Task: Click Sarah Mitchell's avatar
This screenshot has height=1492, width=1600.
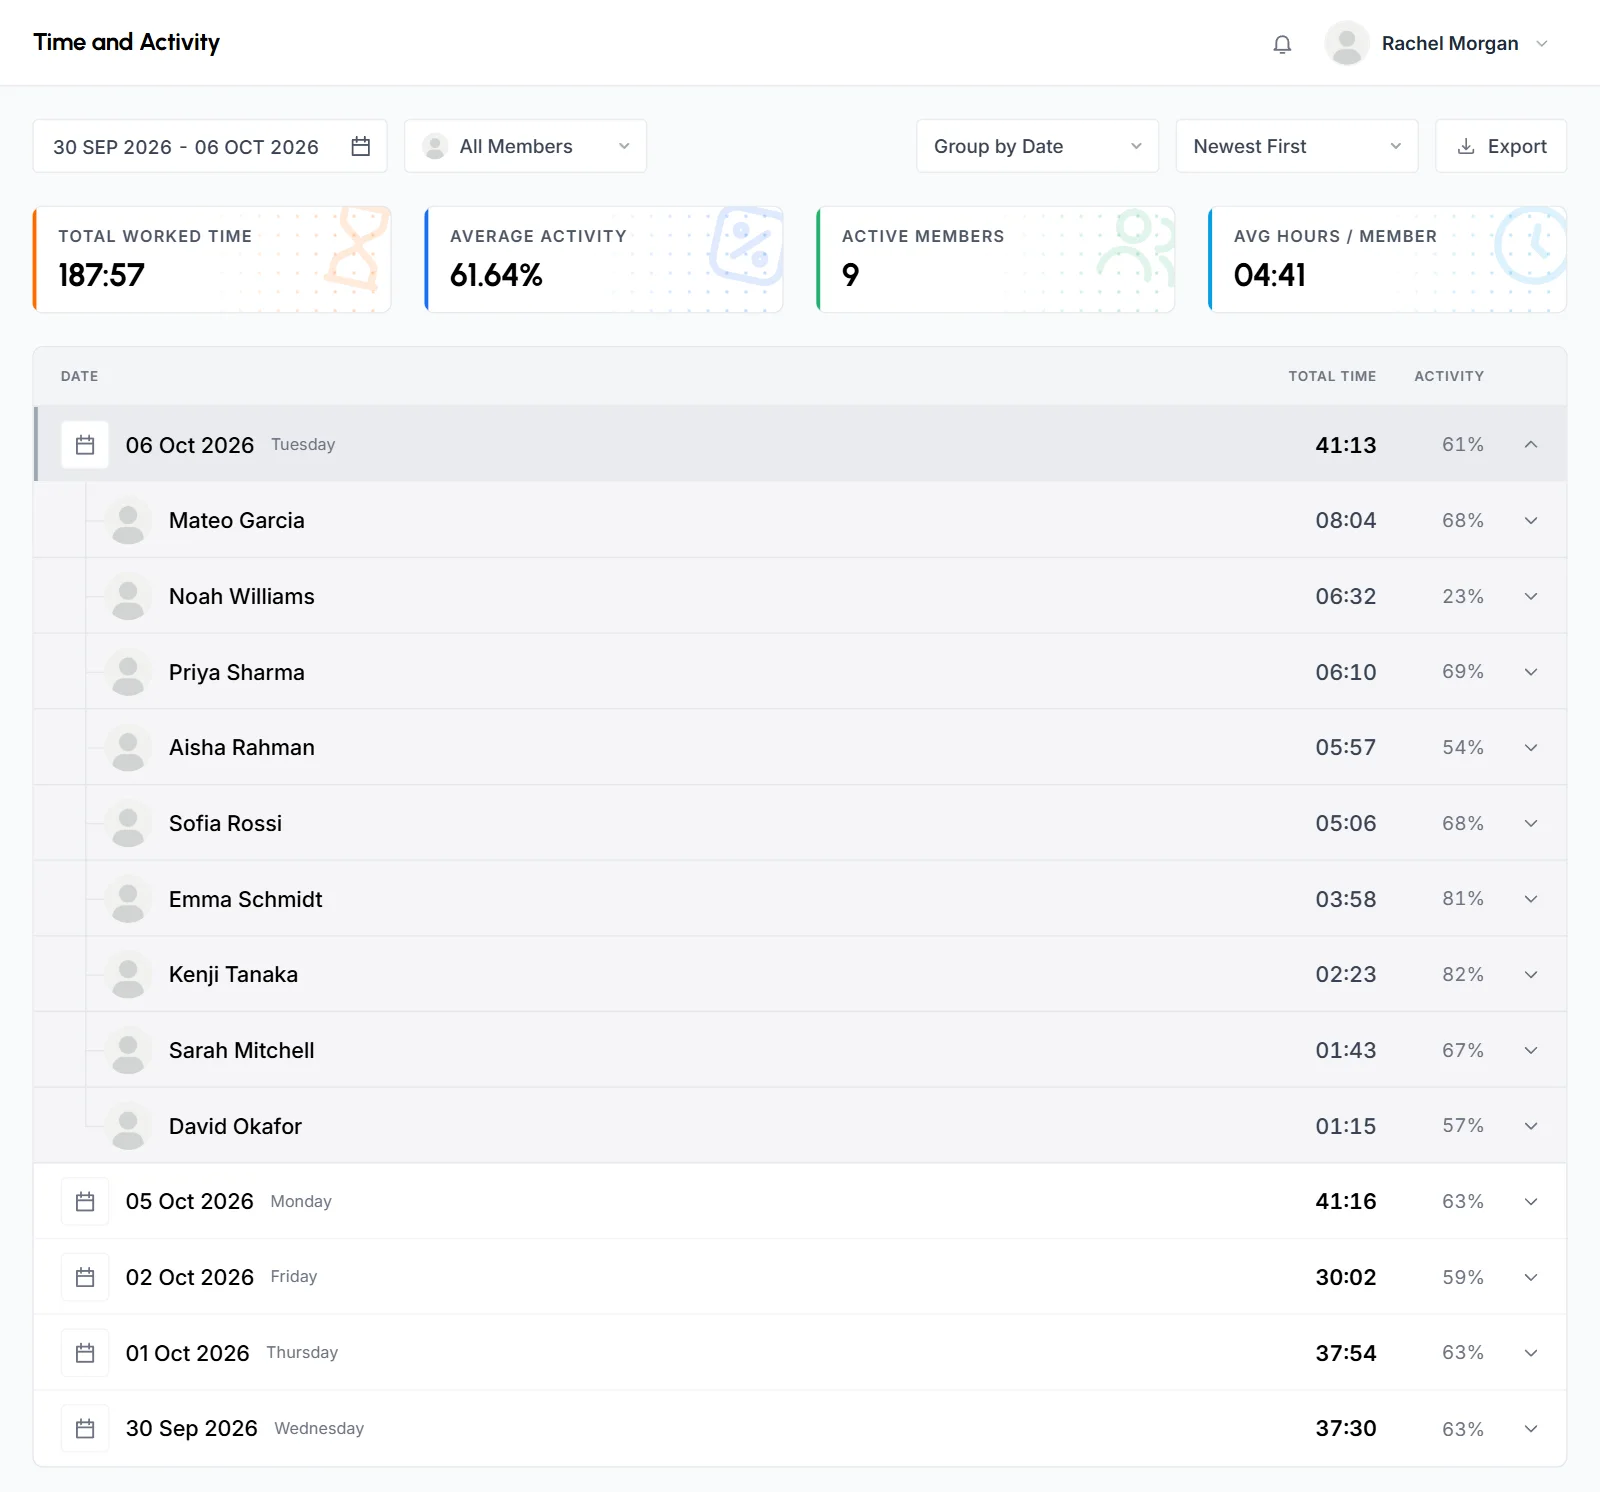Action: 128,1051
